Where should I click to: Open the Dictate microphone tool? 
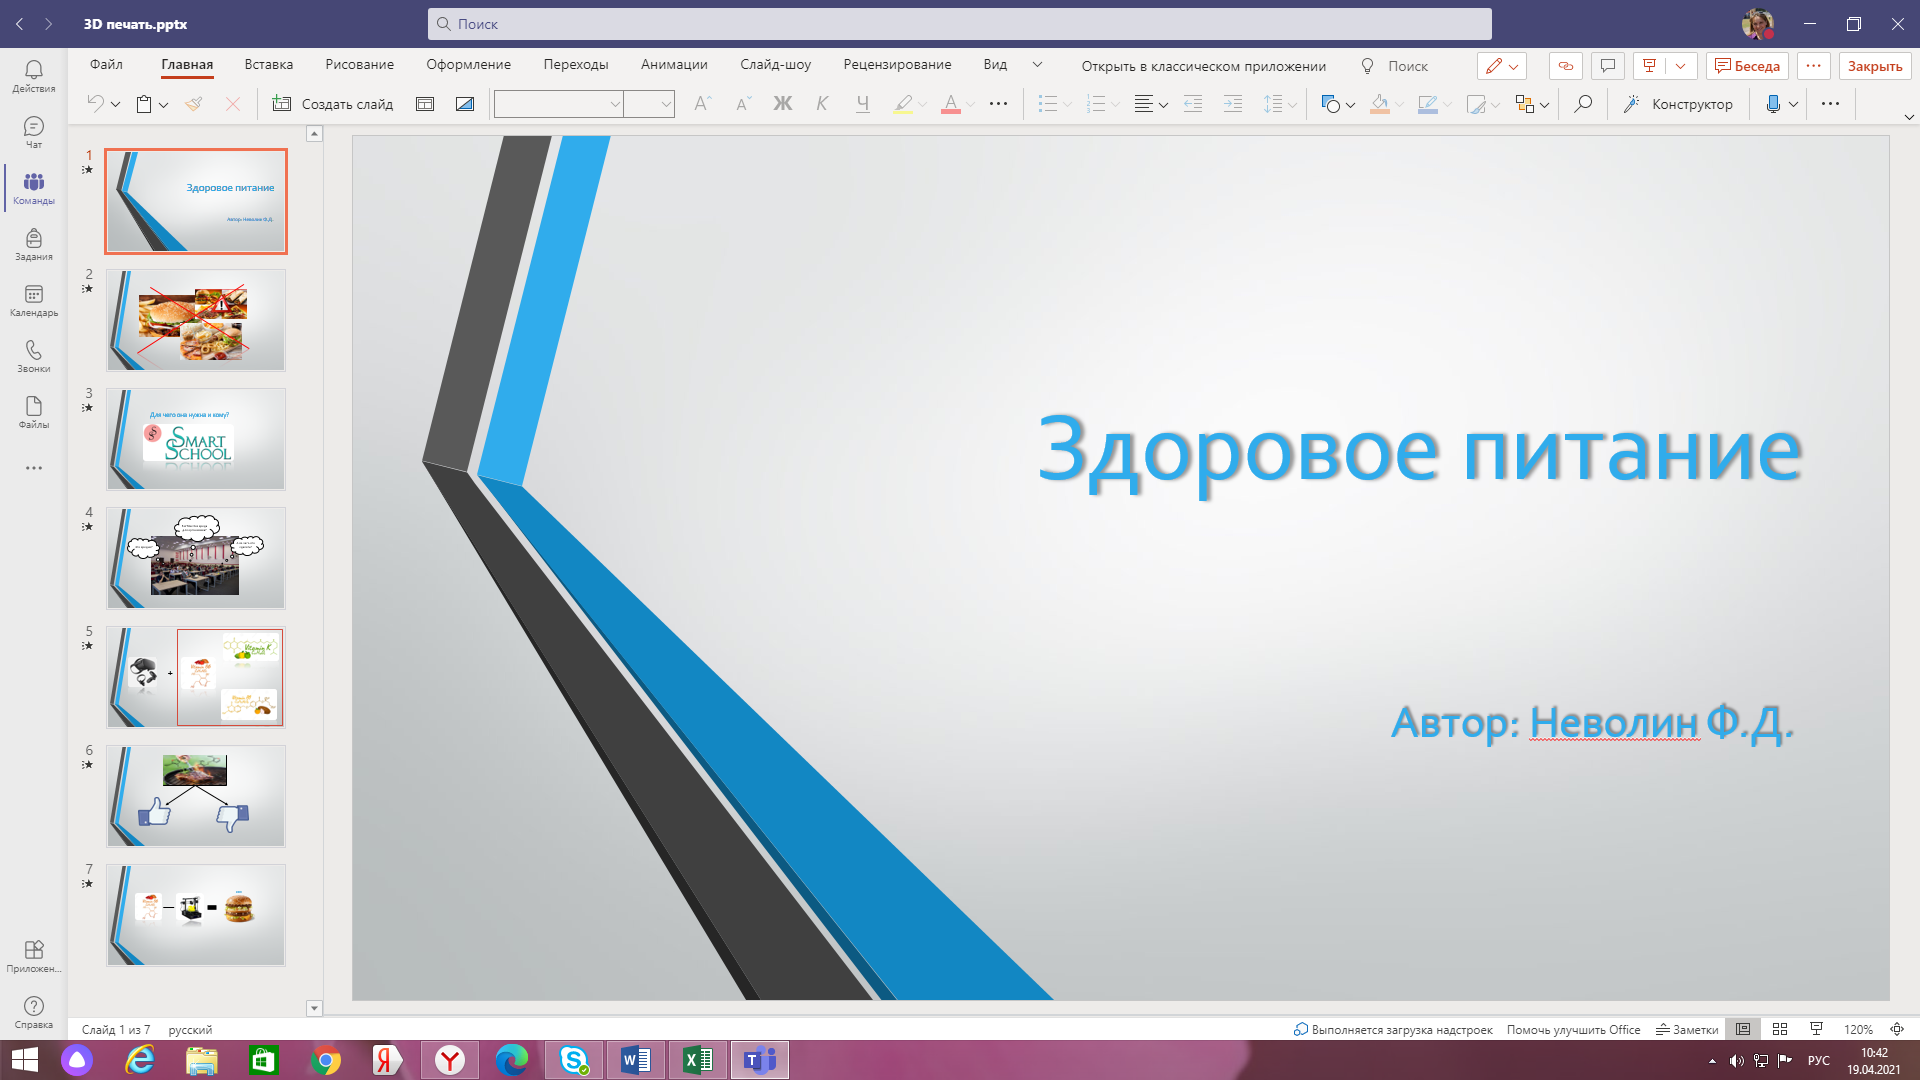click(x=1773, y=104)
